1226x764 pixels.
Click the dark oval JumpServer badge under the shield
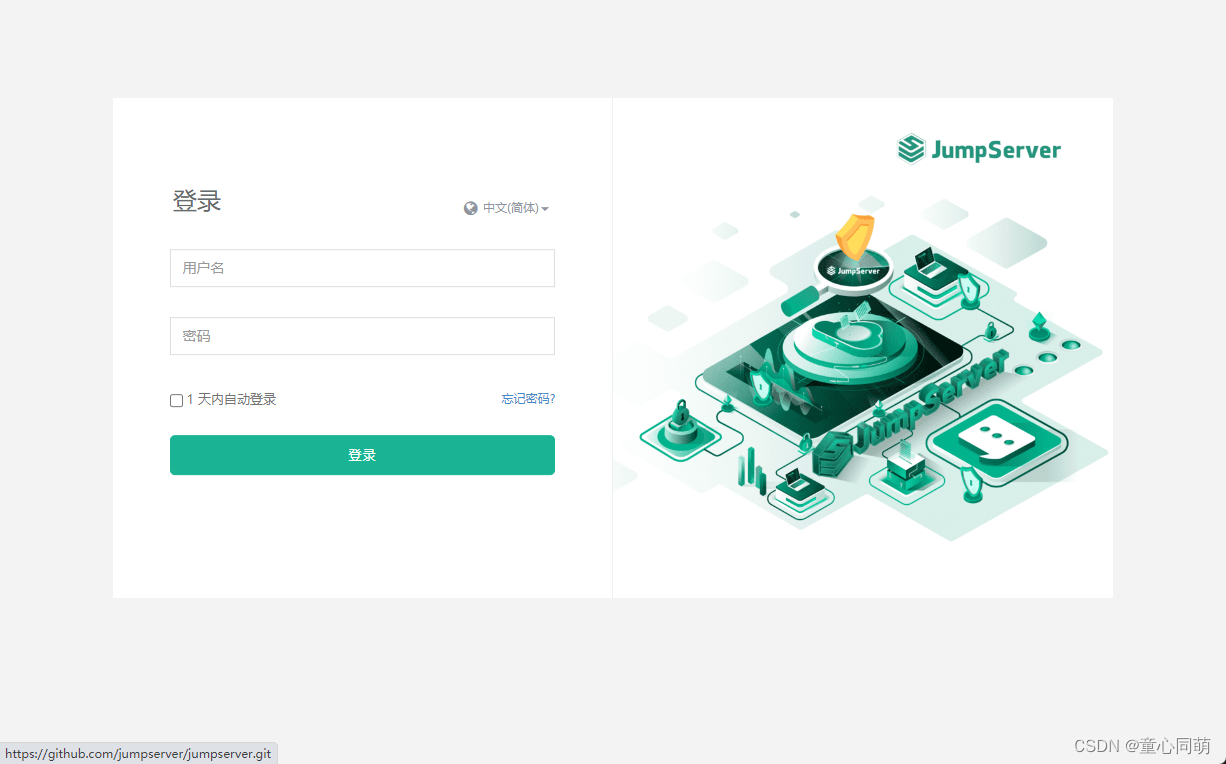coord(853,269)
